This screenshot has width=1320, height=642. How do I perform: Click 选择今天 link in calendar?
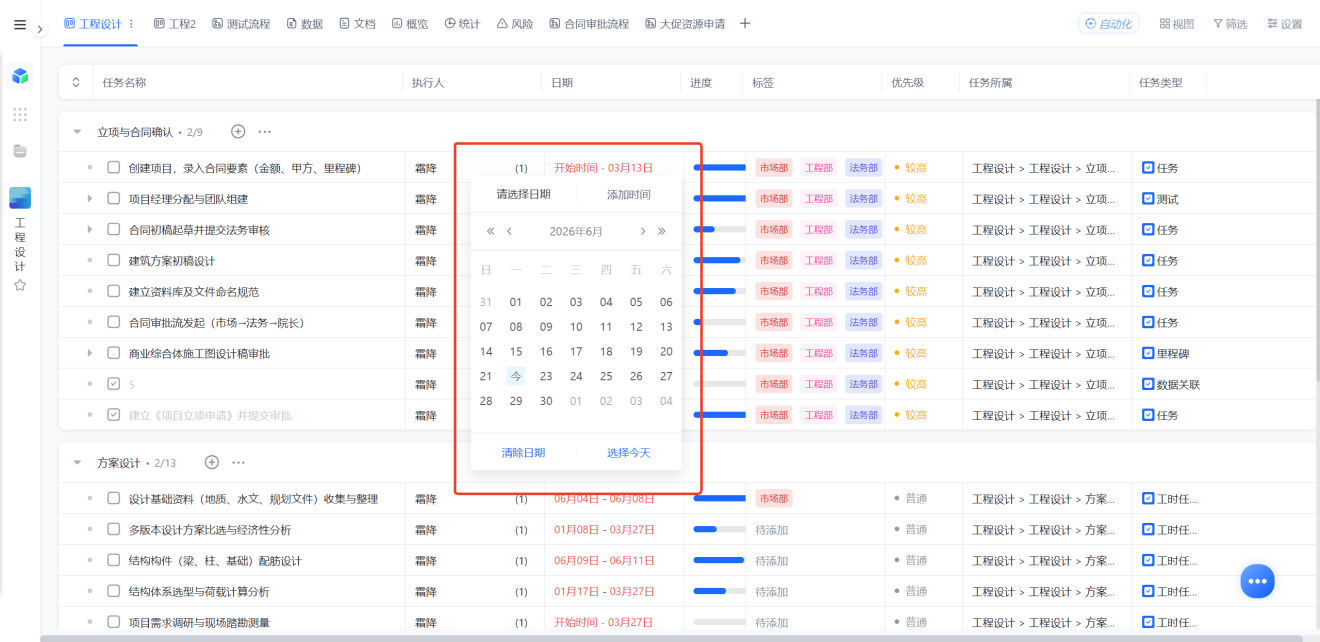[628, 453]
